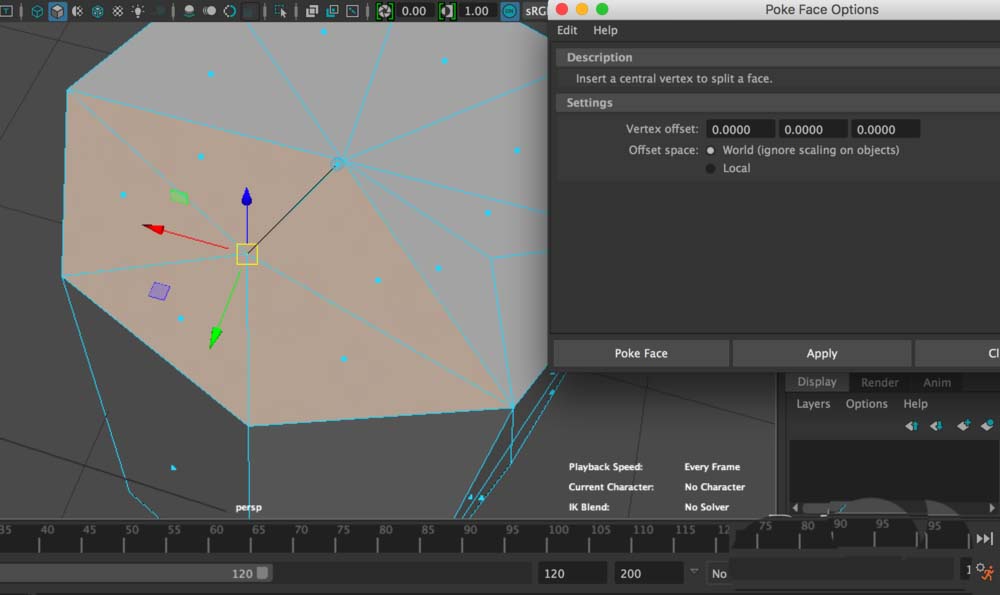The width and height of the screenshot is (1000, 595).
Task: Toggle X-ray display icon
Action: point(312,11)
